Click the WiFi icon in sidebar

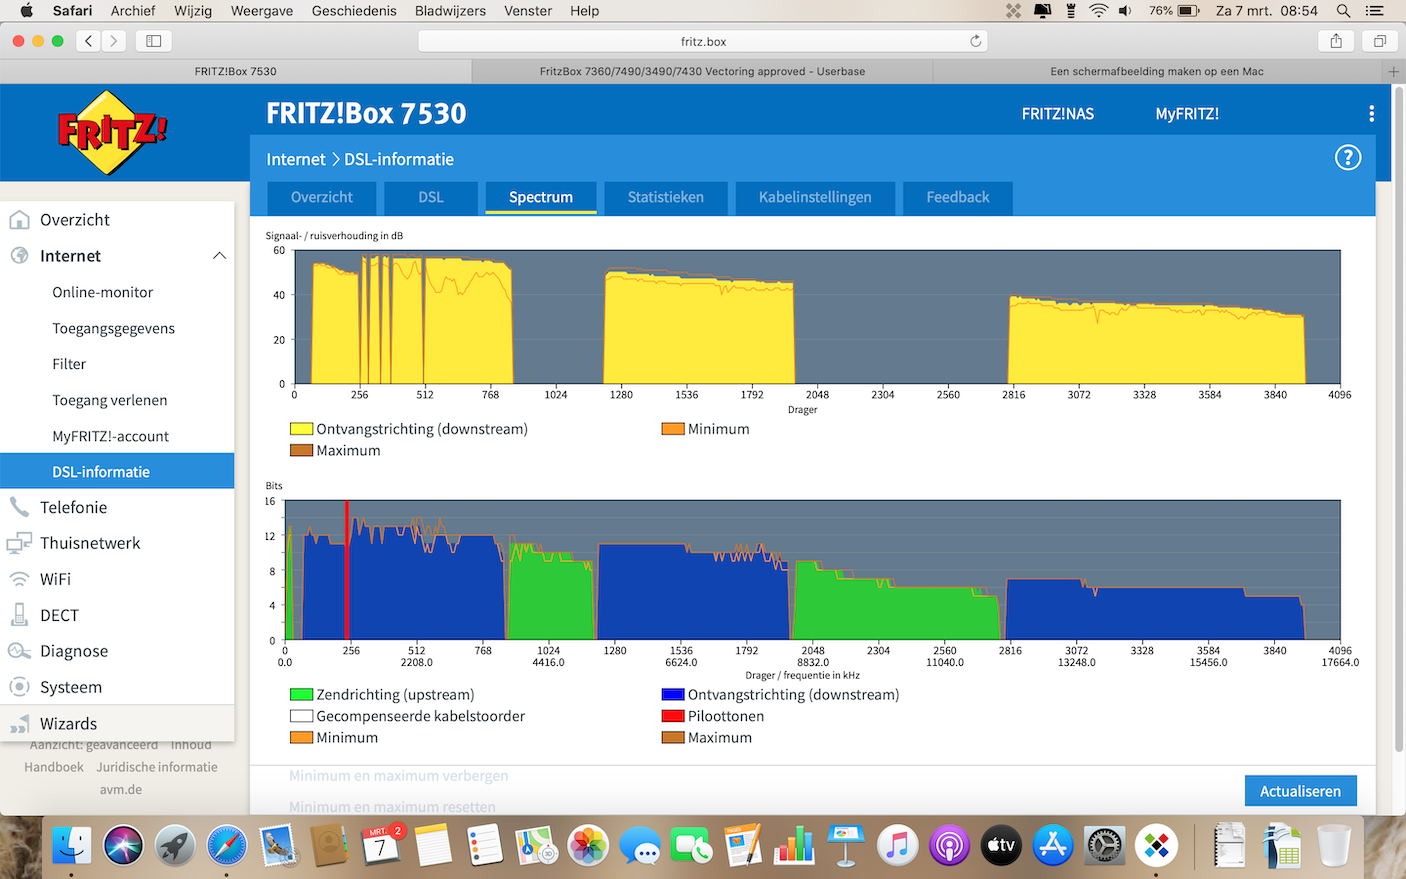click(19, 579)
